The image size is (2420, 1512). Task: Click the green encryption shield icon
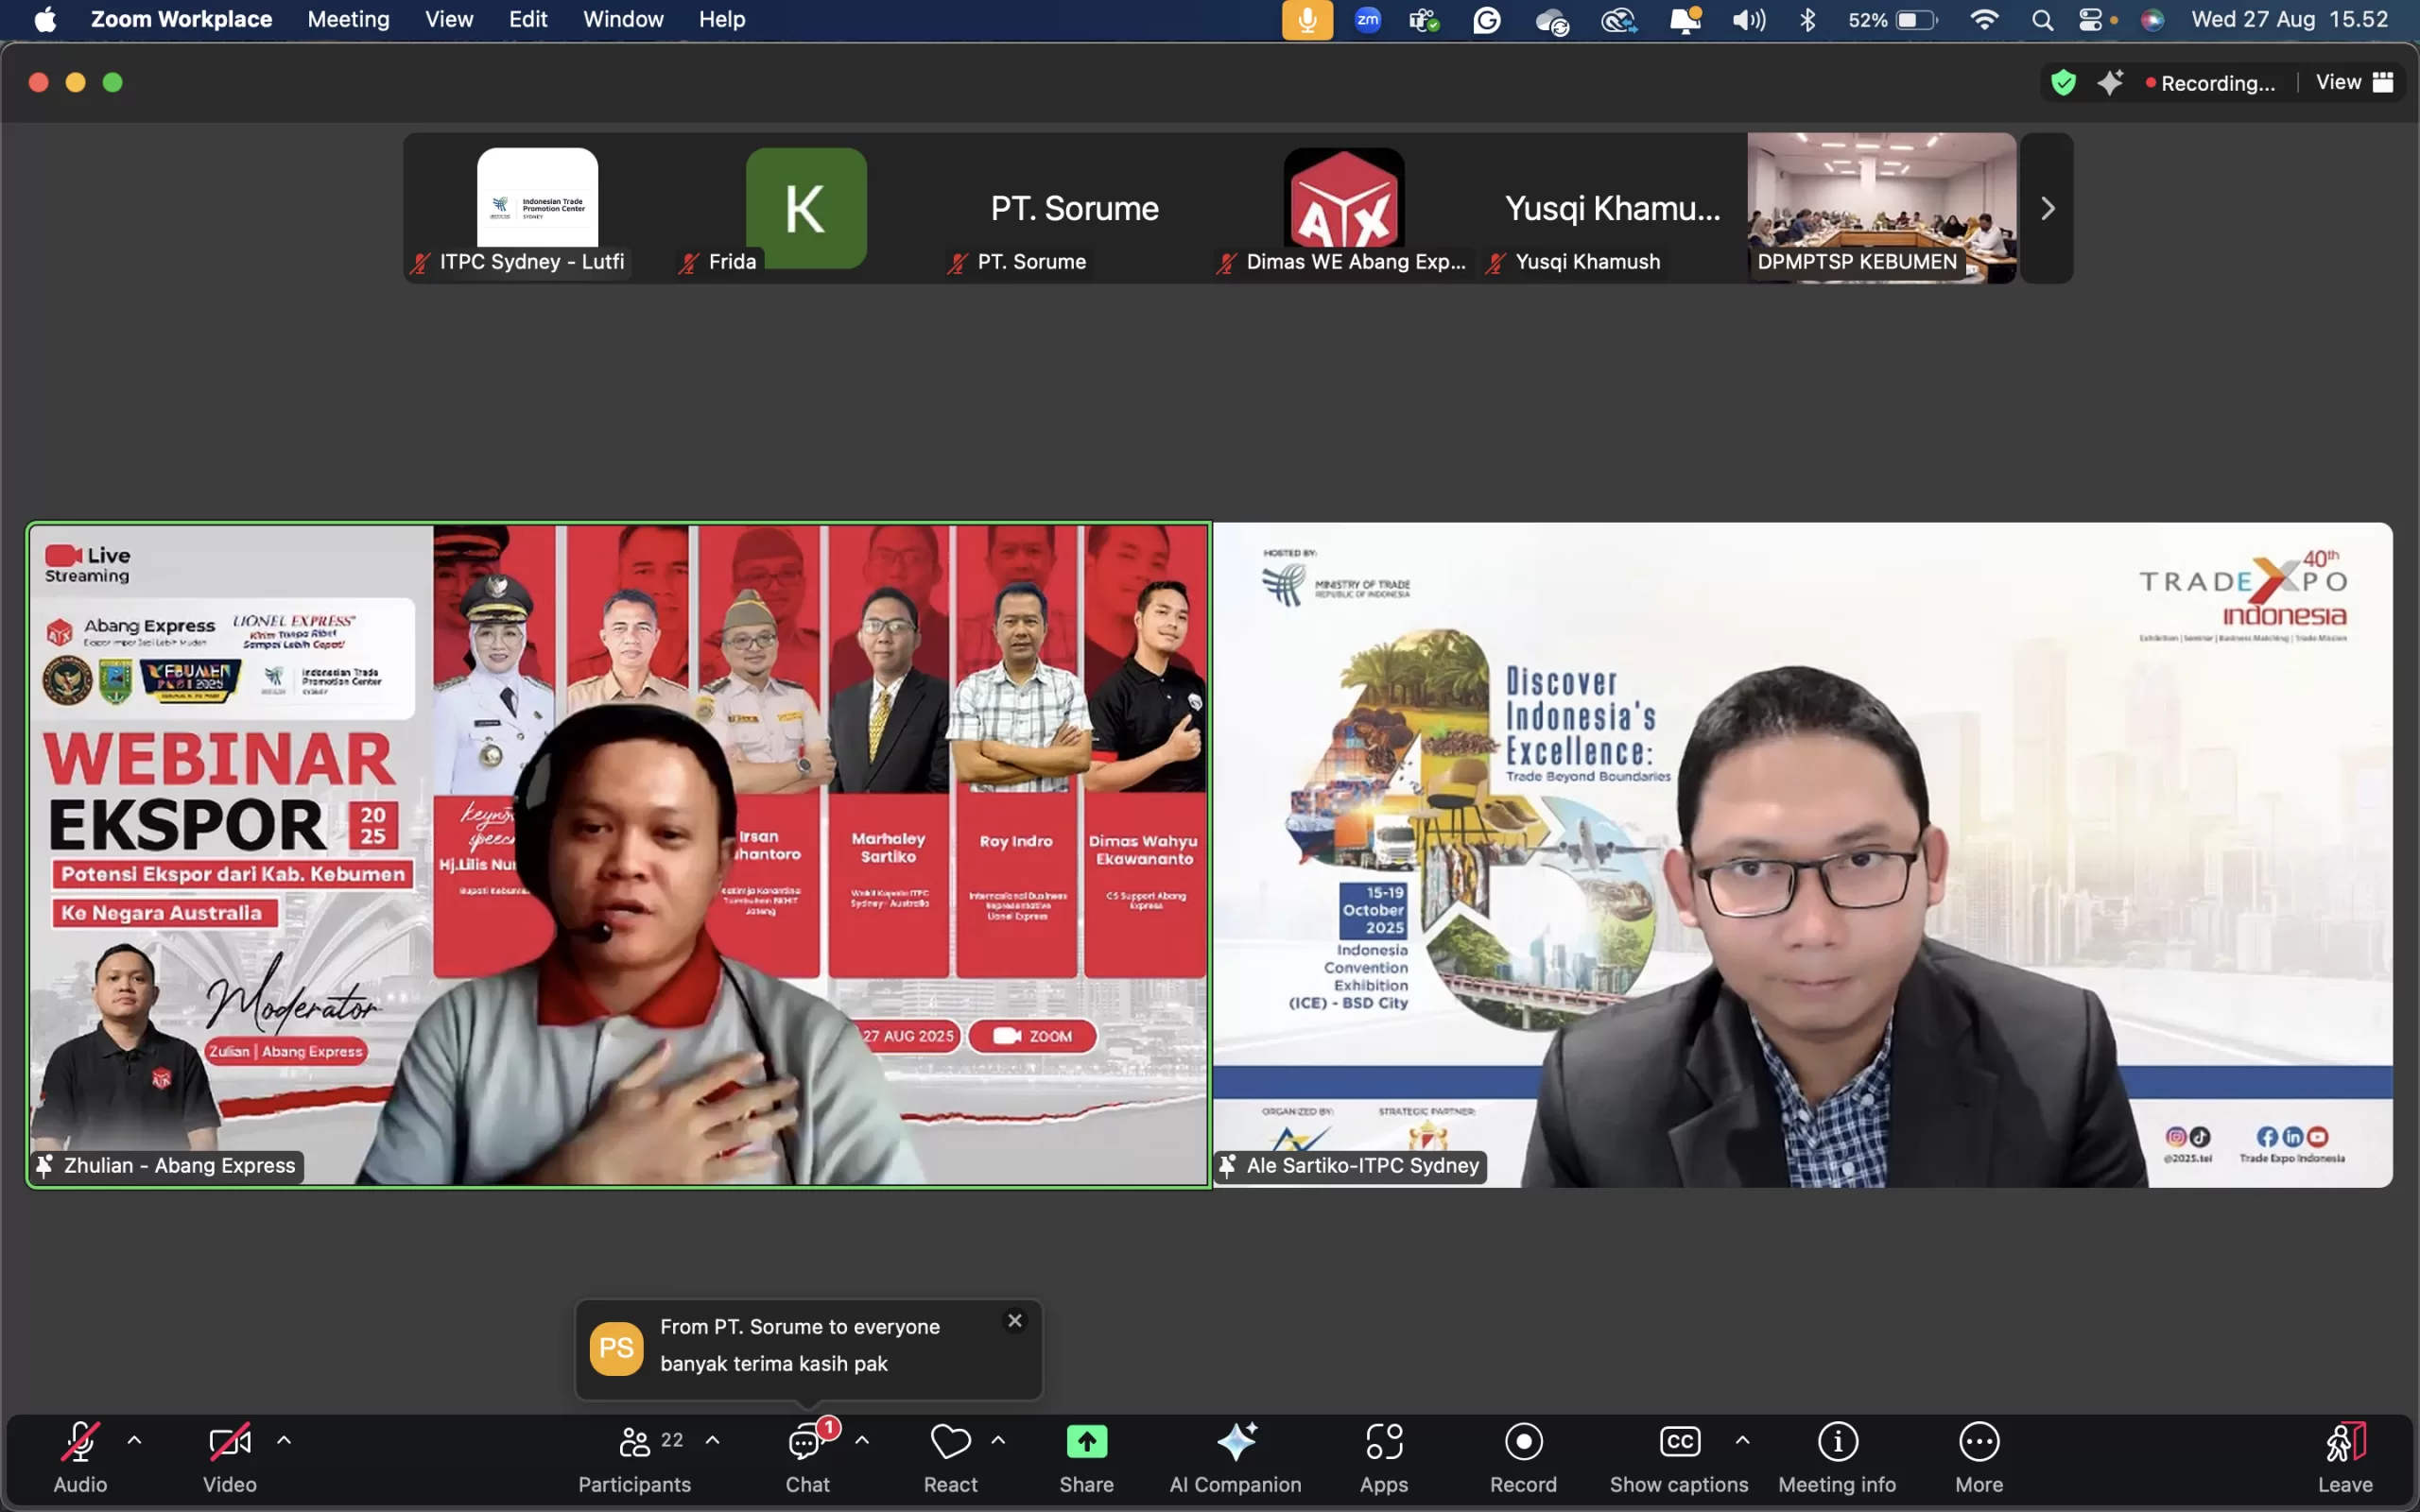(2063, 82)
